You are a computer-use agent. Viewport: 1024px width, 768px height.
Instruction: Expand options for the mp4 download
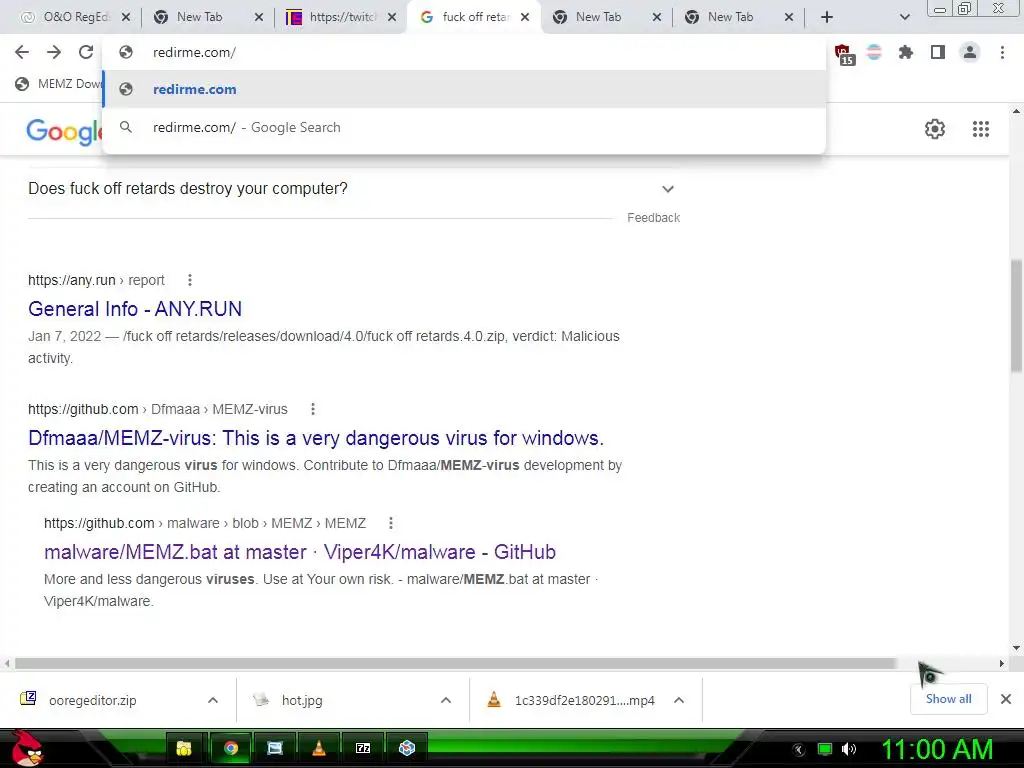click(x=679, y=700)
